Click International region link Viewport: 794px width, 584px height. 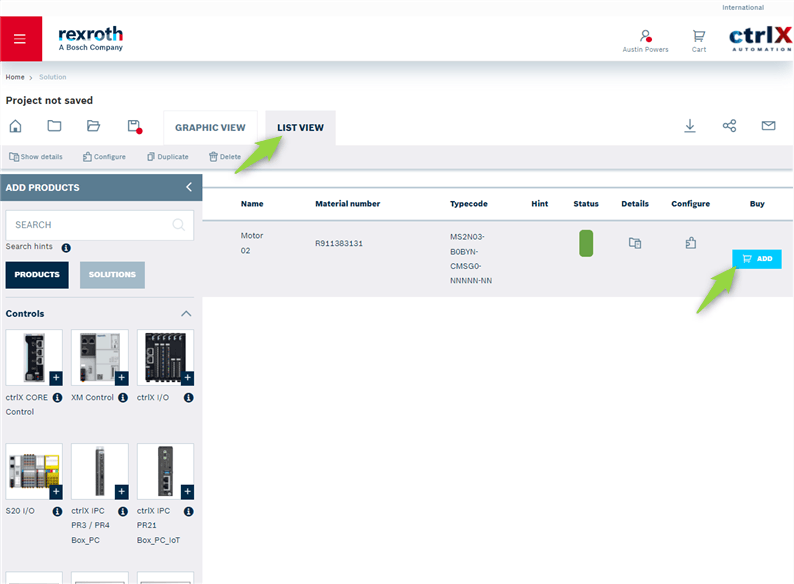pyautogui.click(x=743, y=8)
